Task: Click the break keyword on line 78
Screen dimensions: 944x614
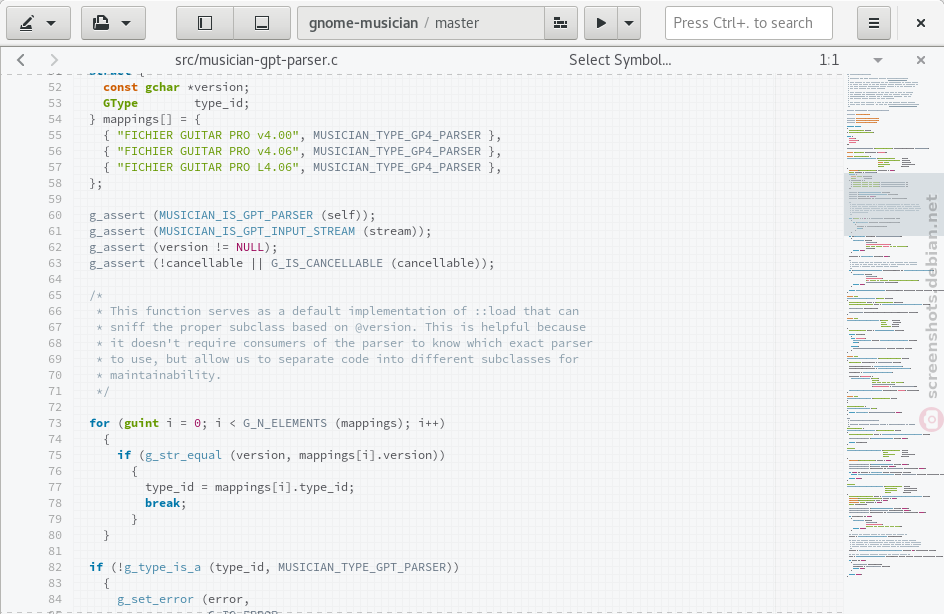Action: [x=163, y=503]
